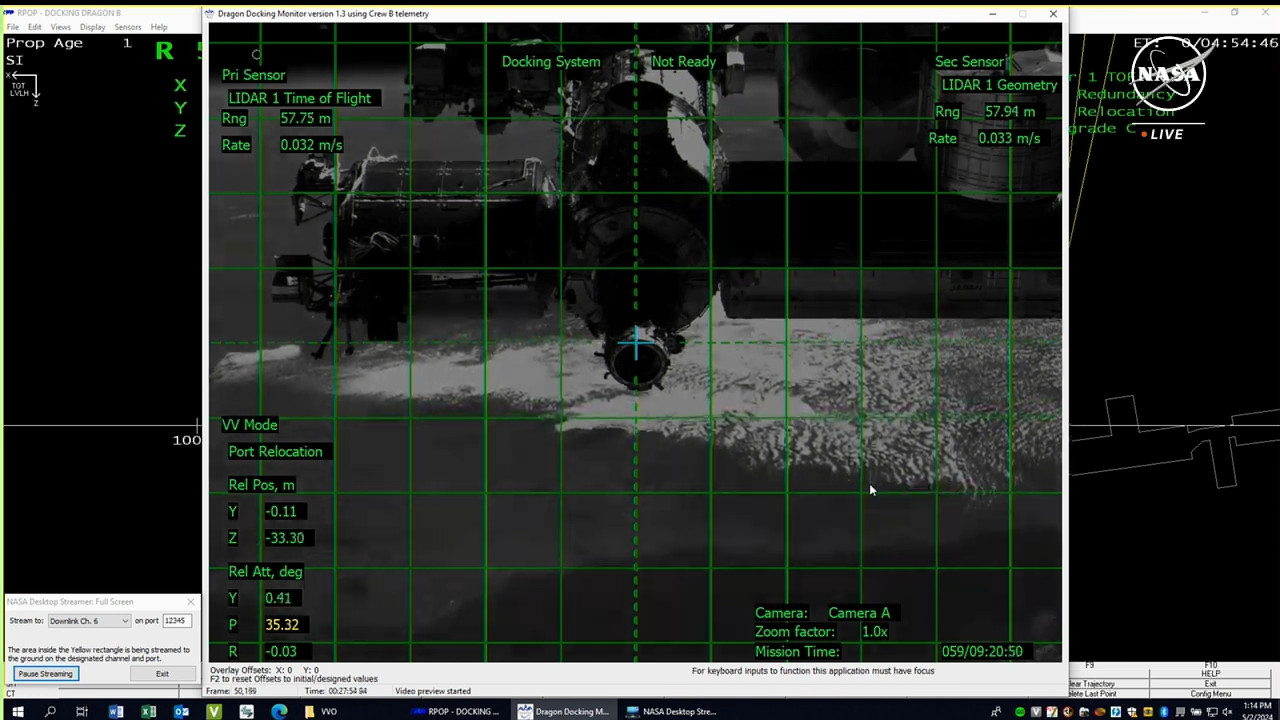Open the Display menu in RPOP
The height and width of the screenshot is (720, 1280).
click(x=93, y=27)
